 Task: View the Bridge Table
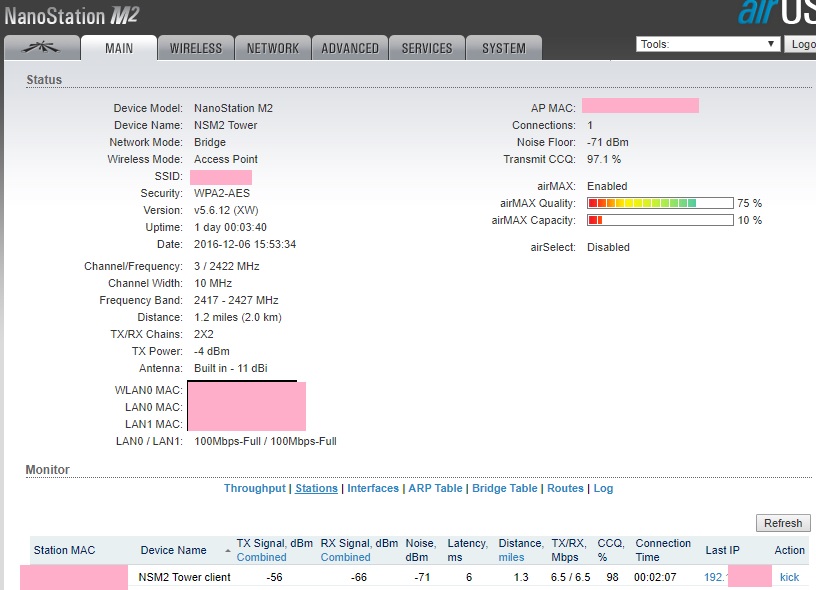point(504,488)
